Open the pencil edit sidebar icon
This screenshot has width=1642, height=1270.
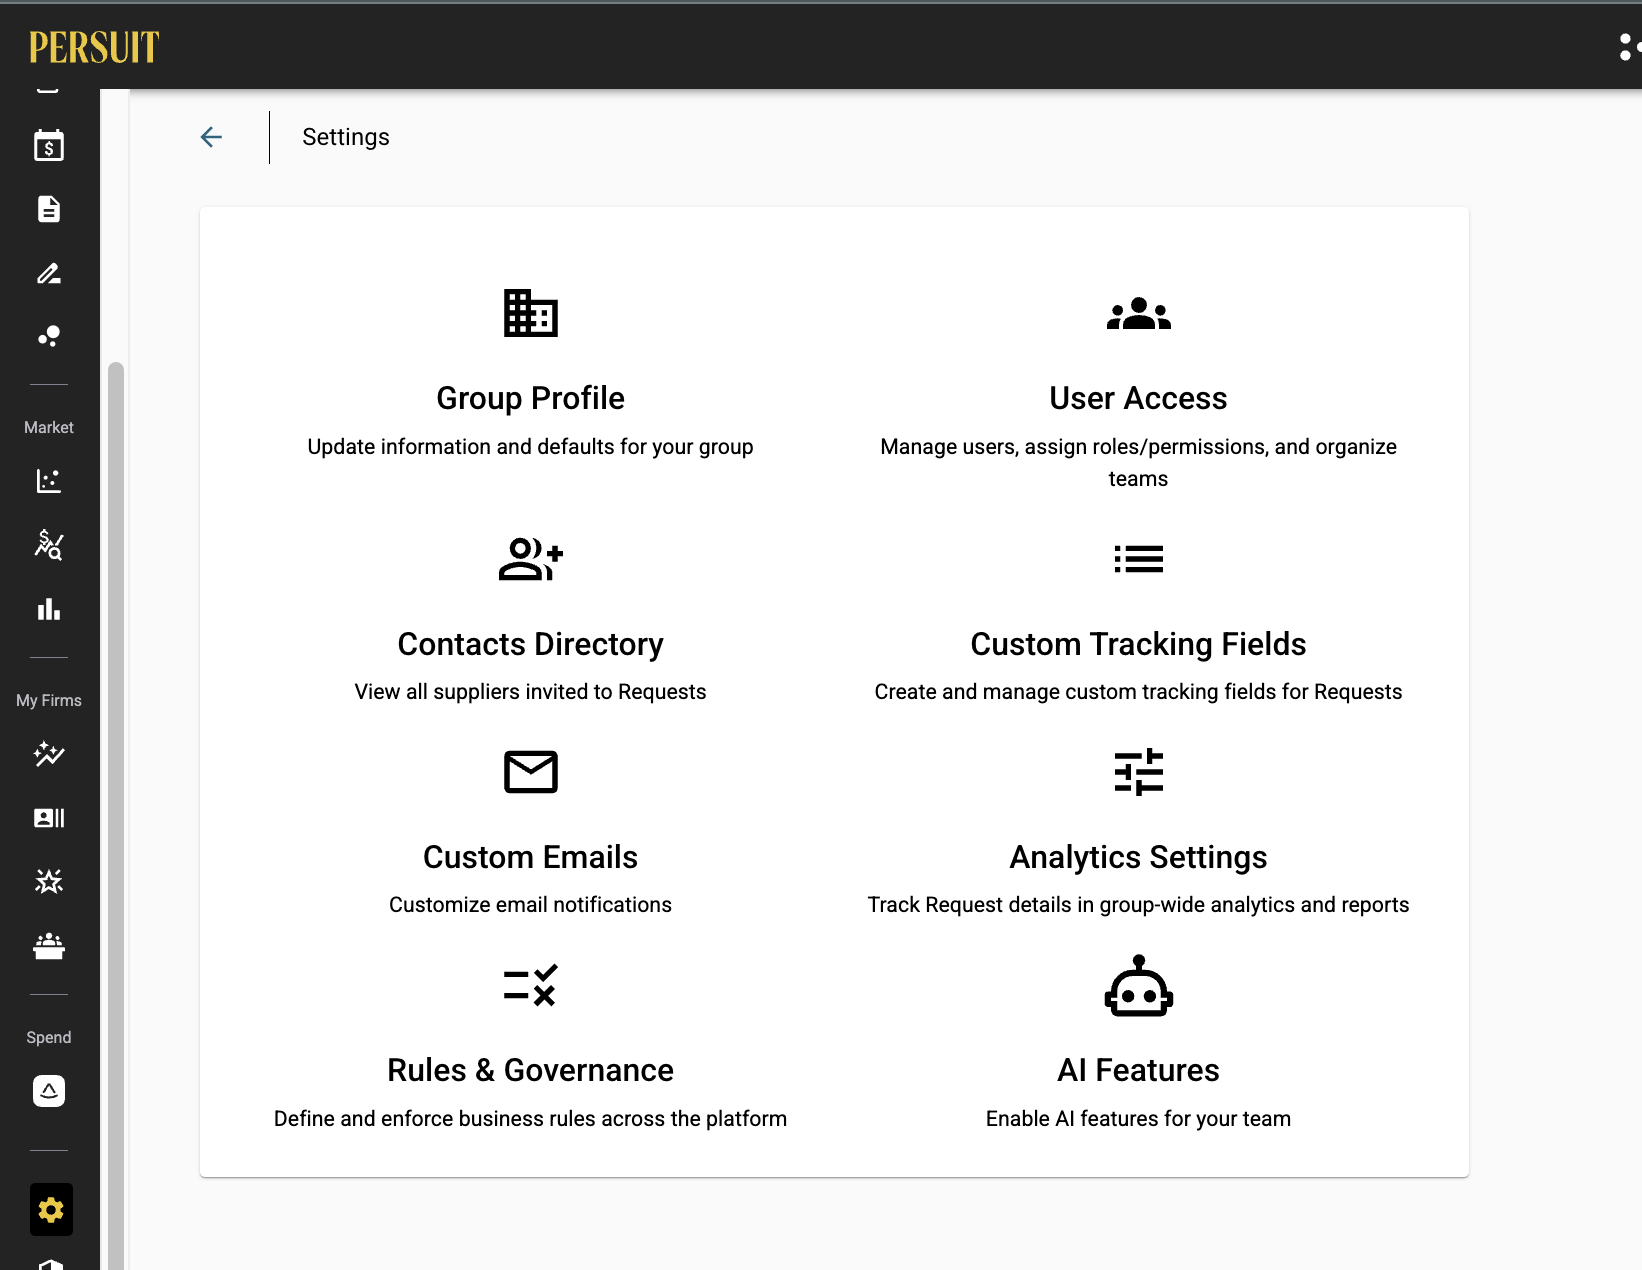(49, 273)
